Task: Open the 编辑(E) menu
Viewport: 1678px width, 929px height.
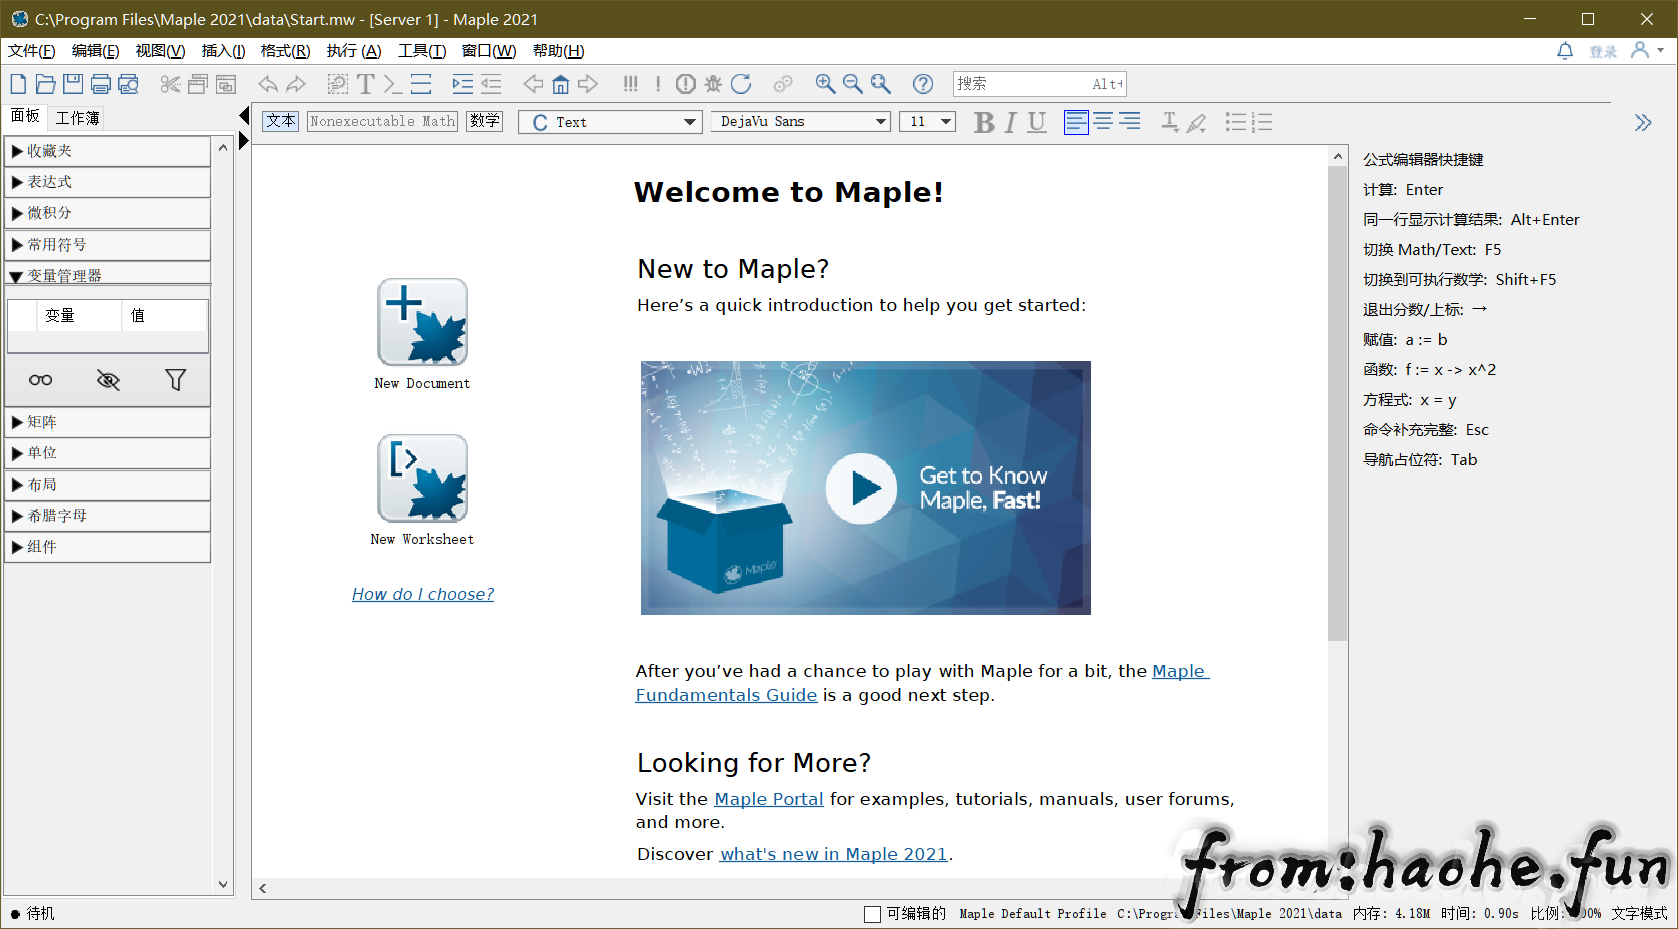Action: 95,51
